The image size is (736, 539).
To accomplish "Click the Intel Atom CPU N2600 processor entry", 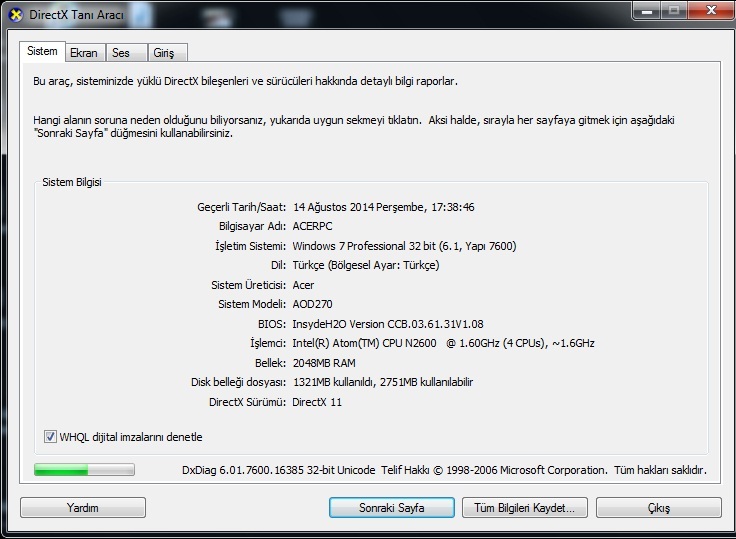I will (x=443, y=343).
